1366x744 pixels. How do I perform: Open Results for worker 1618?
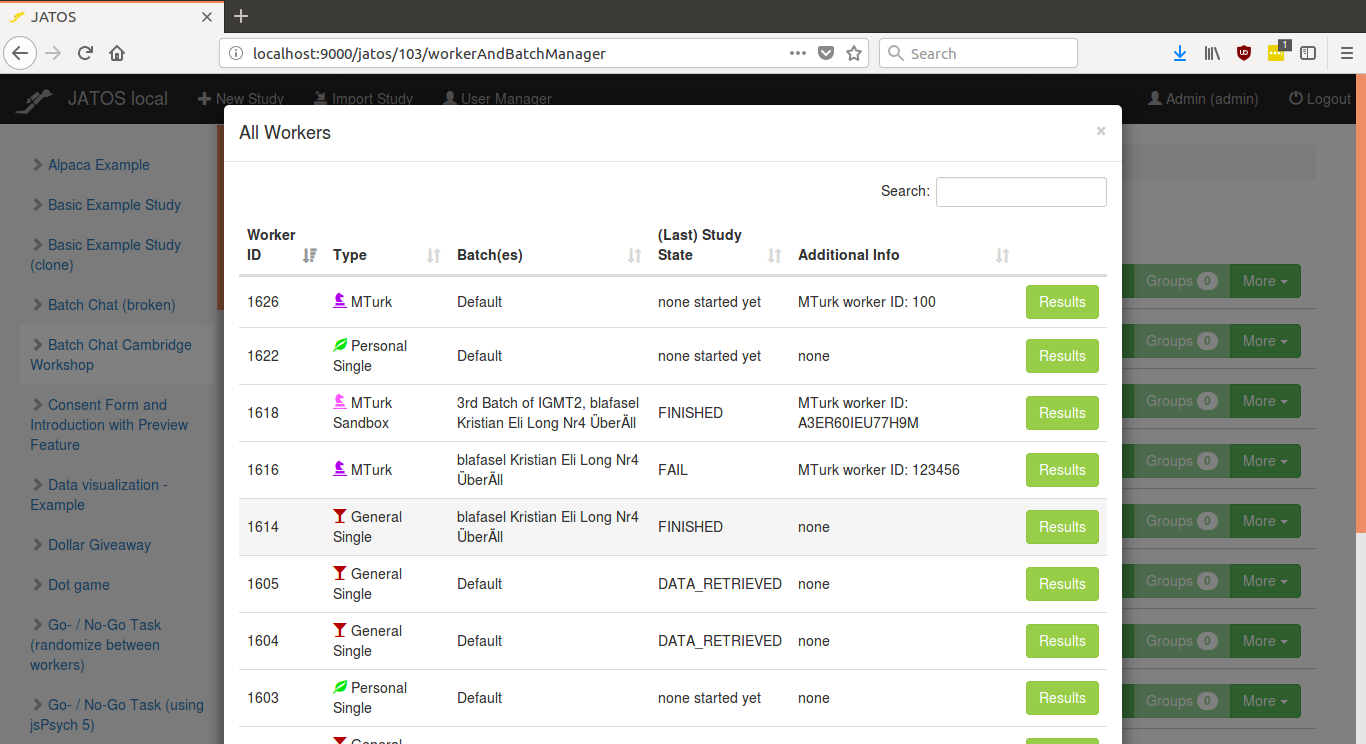1062,413
